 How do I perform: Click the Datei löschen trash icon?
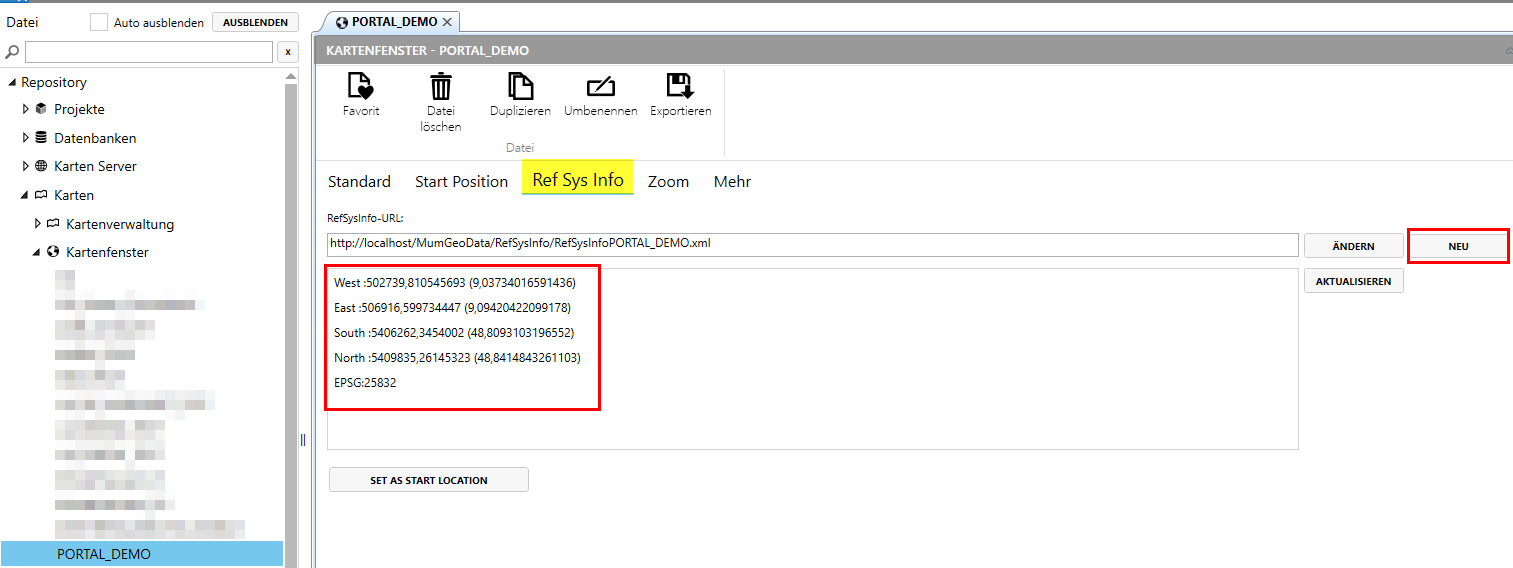coord(441,86)
